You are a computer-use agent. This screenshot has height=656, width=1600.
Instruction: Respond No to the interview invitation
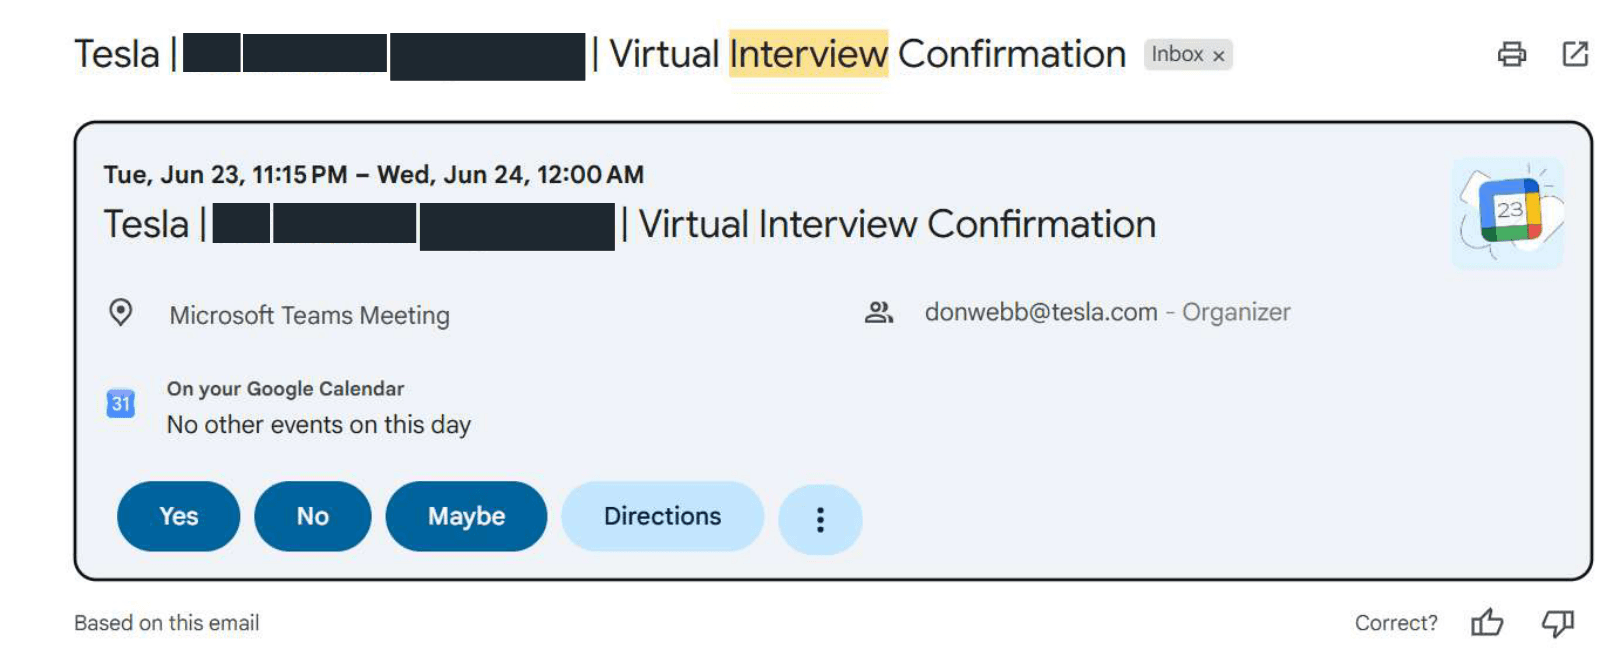pyautogui.click(x=313, y=516)
